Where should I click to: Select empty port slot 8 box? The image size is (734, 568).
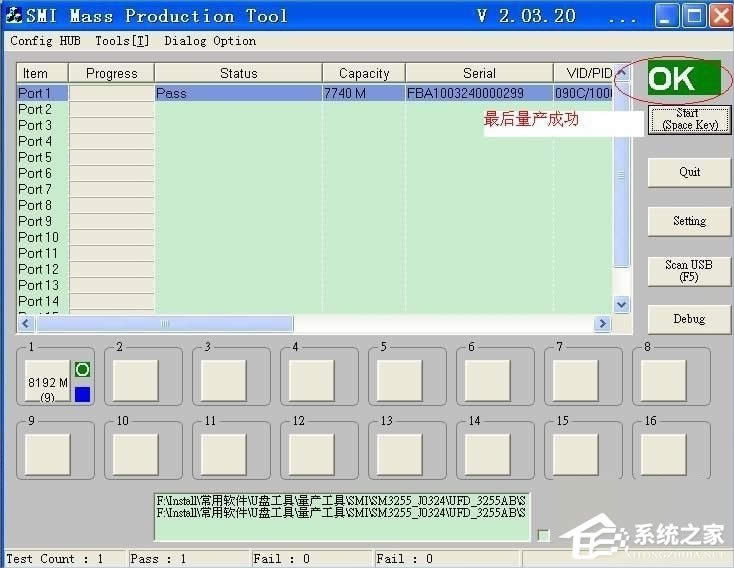click(664, 380)
